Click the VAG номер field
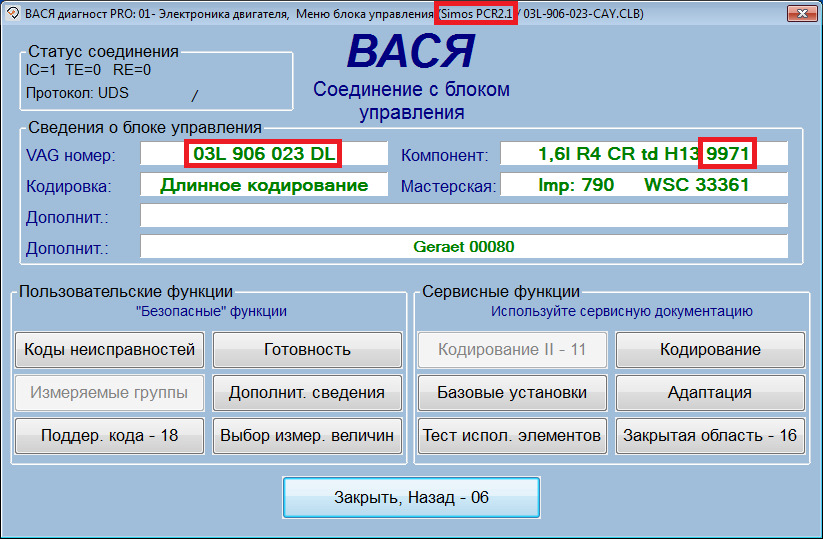 (264, 154)
